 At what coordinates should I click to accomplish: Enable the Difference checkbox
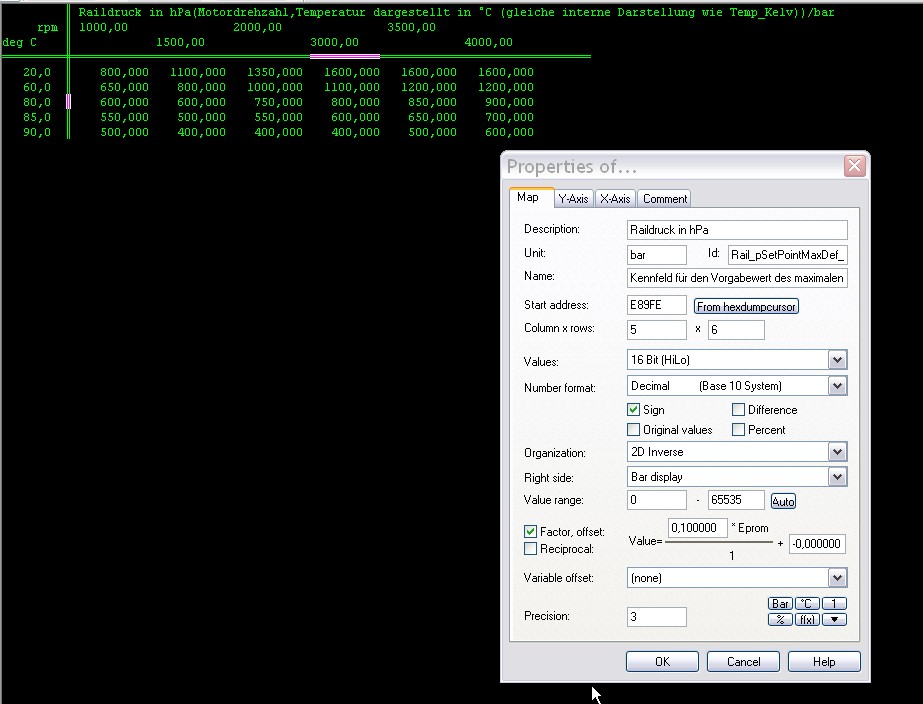tap(738, 410)
